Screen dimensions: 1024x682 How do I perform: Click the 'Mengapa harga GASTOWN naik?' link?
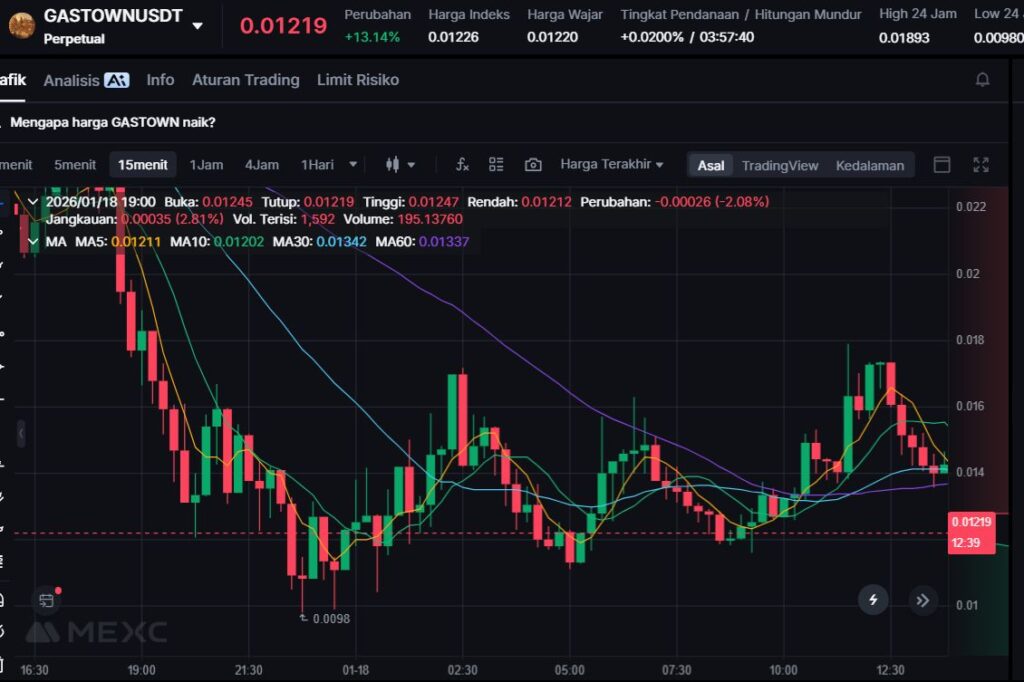(112, 123)
